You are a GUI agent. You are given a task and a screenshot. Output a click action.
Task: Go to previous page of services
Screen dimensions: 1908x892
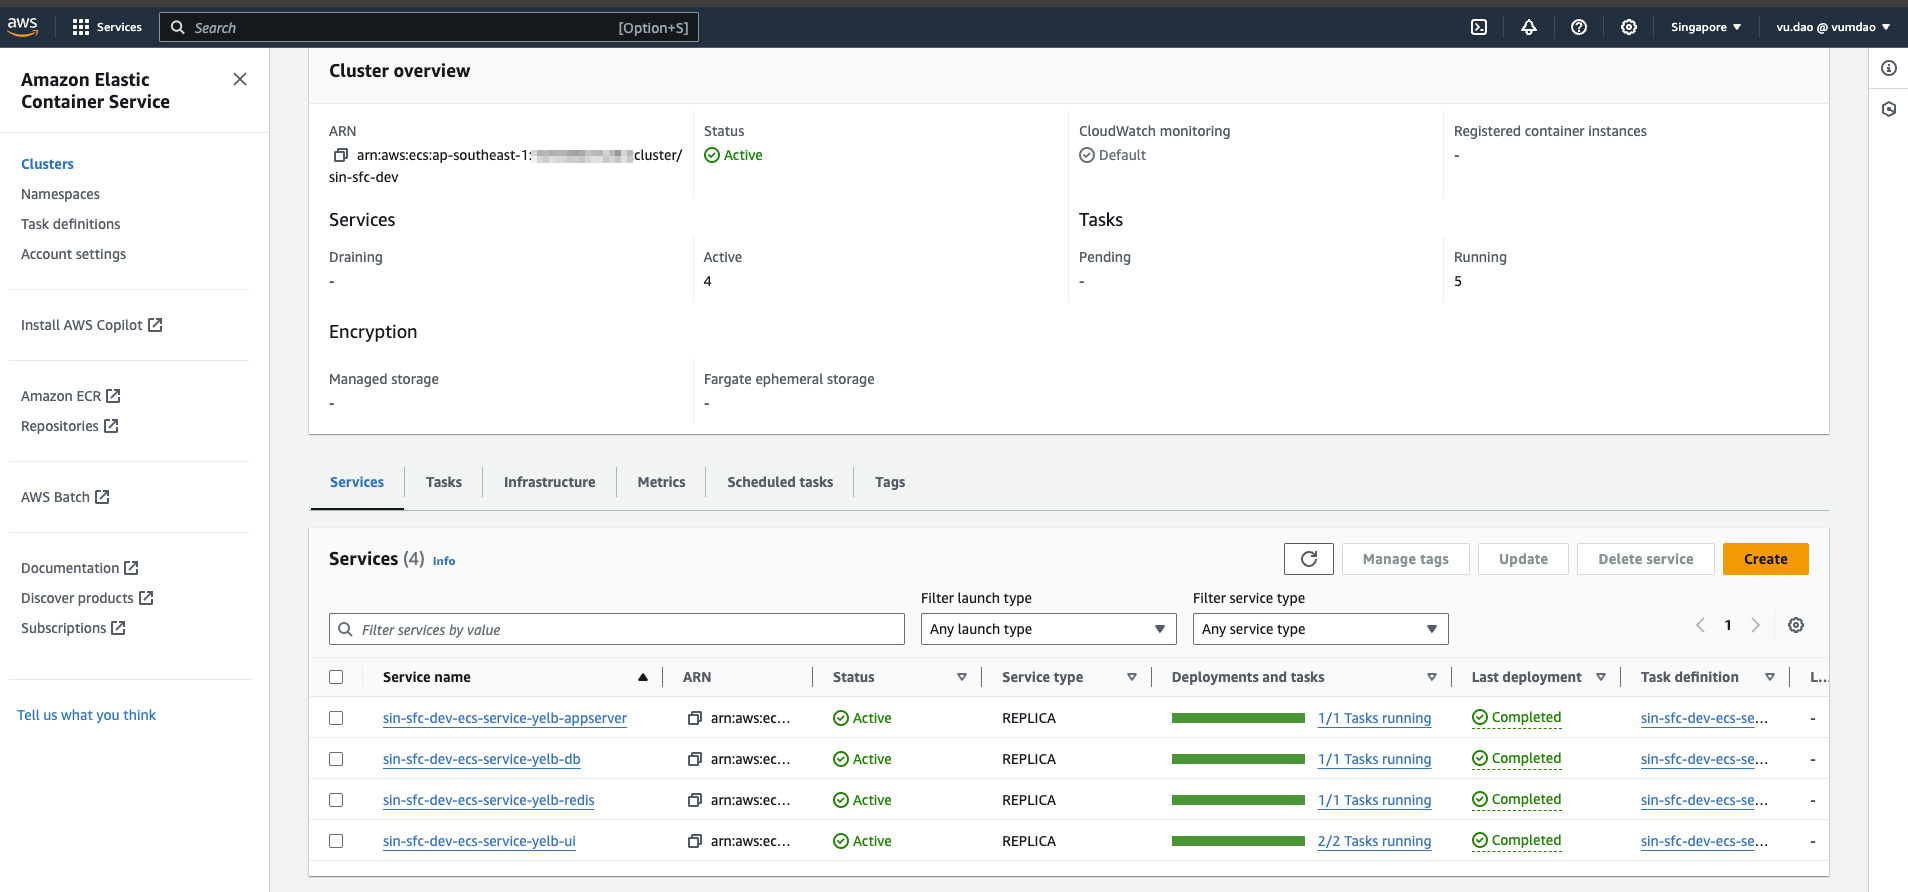1700,625
